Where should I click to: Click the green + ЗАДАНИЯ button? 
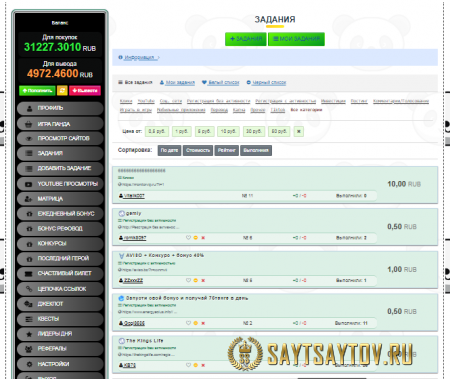(246, 39)
